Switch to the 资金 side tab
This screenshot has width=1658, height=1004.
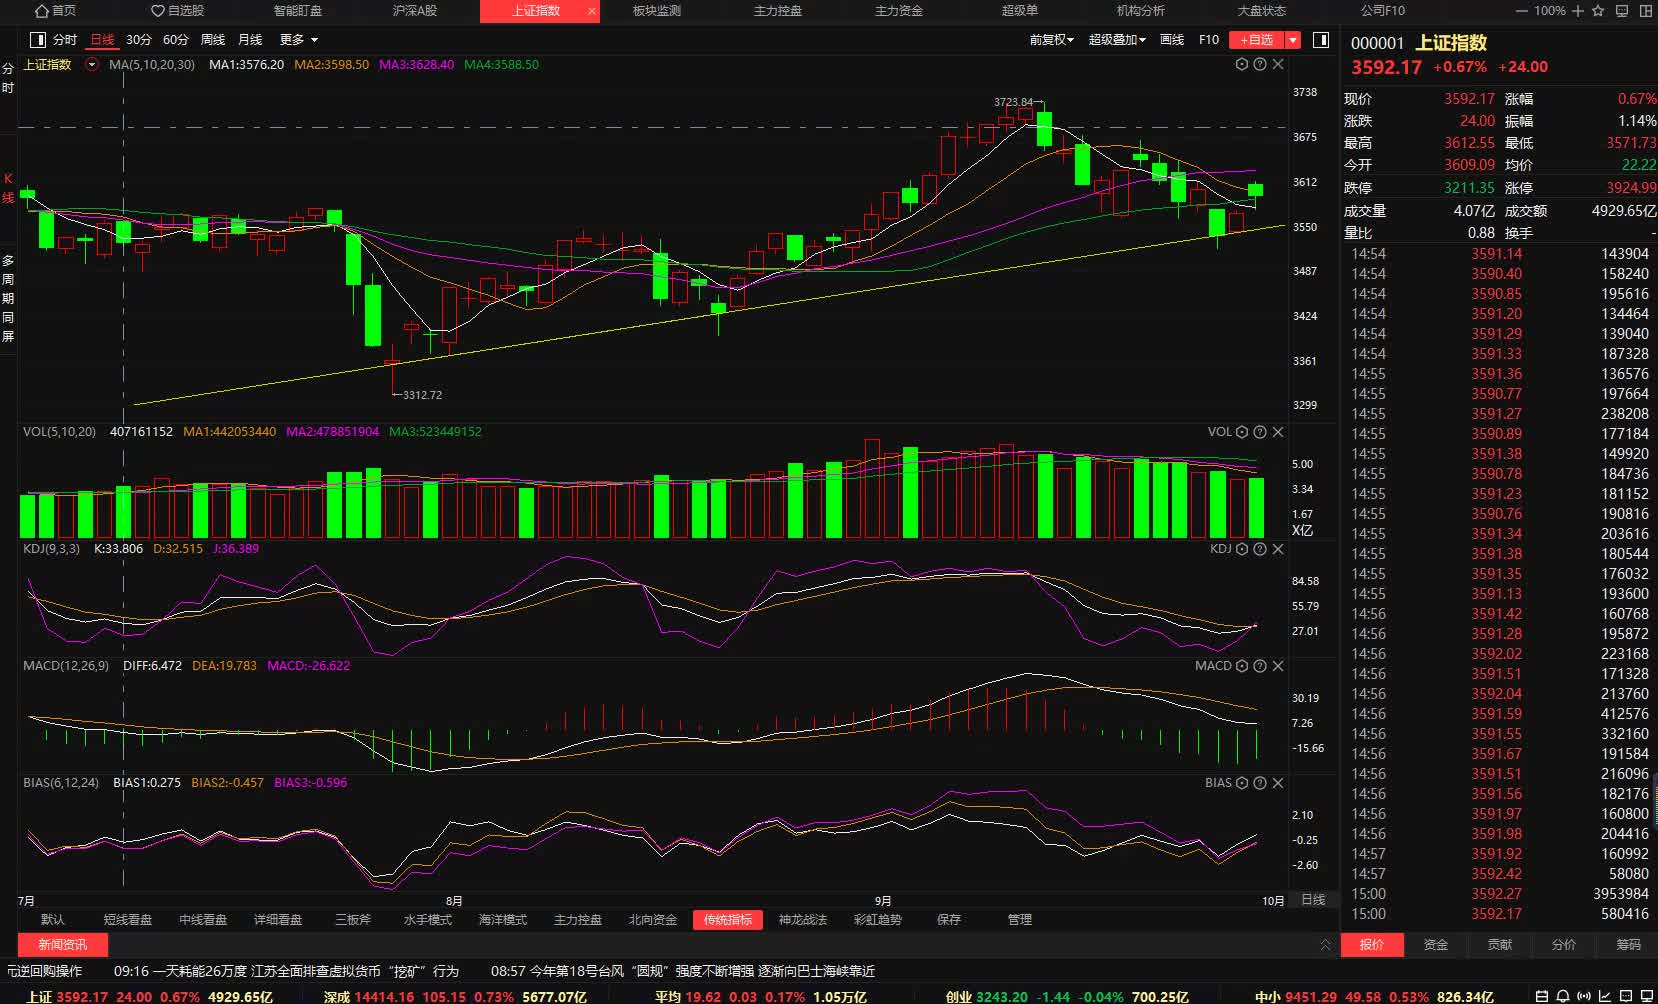click(x=1436, y=945)
